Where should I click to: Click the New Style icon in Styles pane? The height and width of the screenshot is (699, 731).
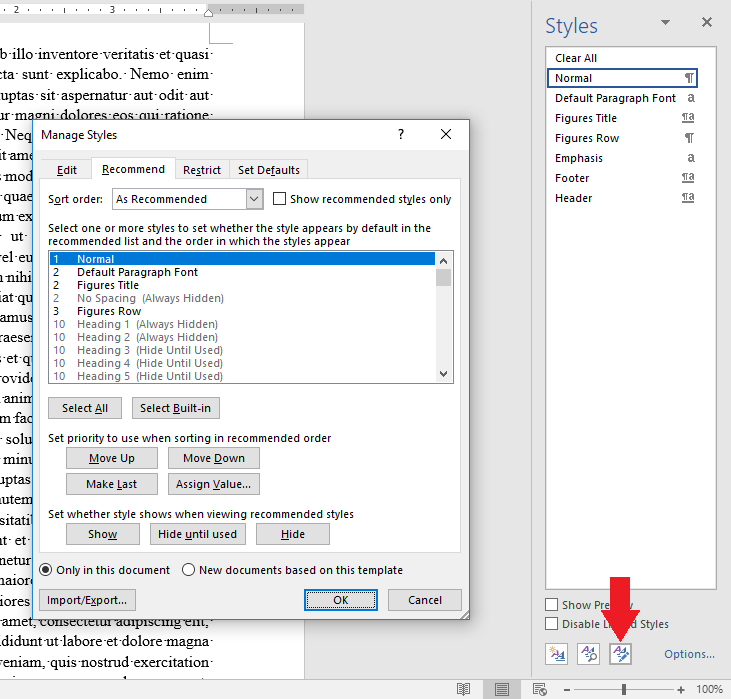(x=556, y=653)
